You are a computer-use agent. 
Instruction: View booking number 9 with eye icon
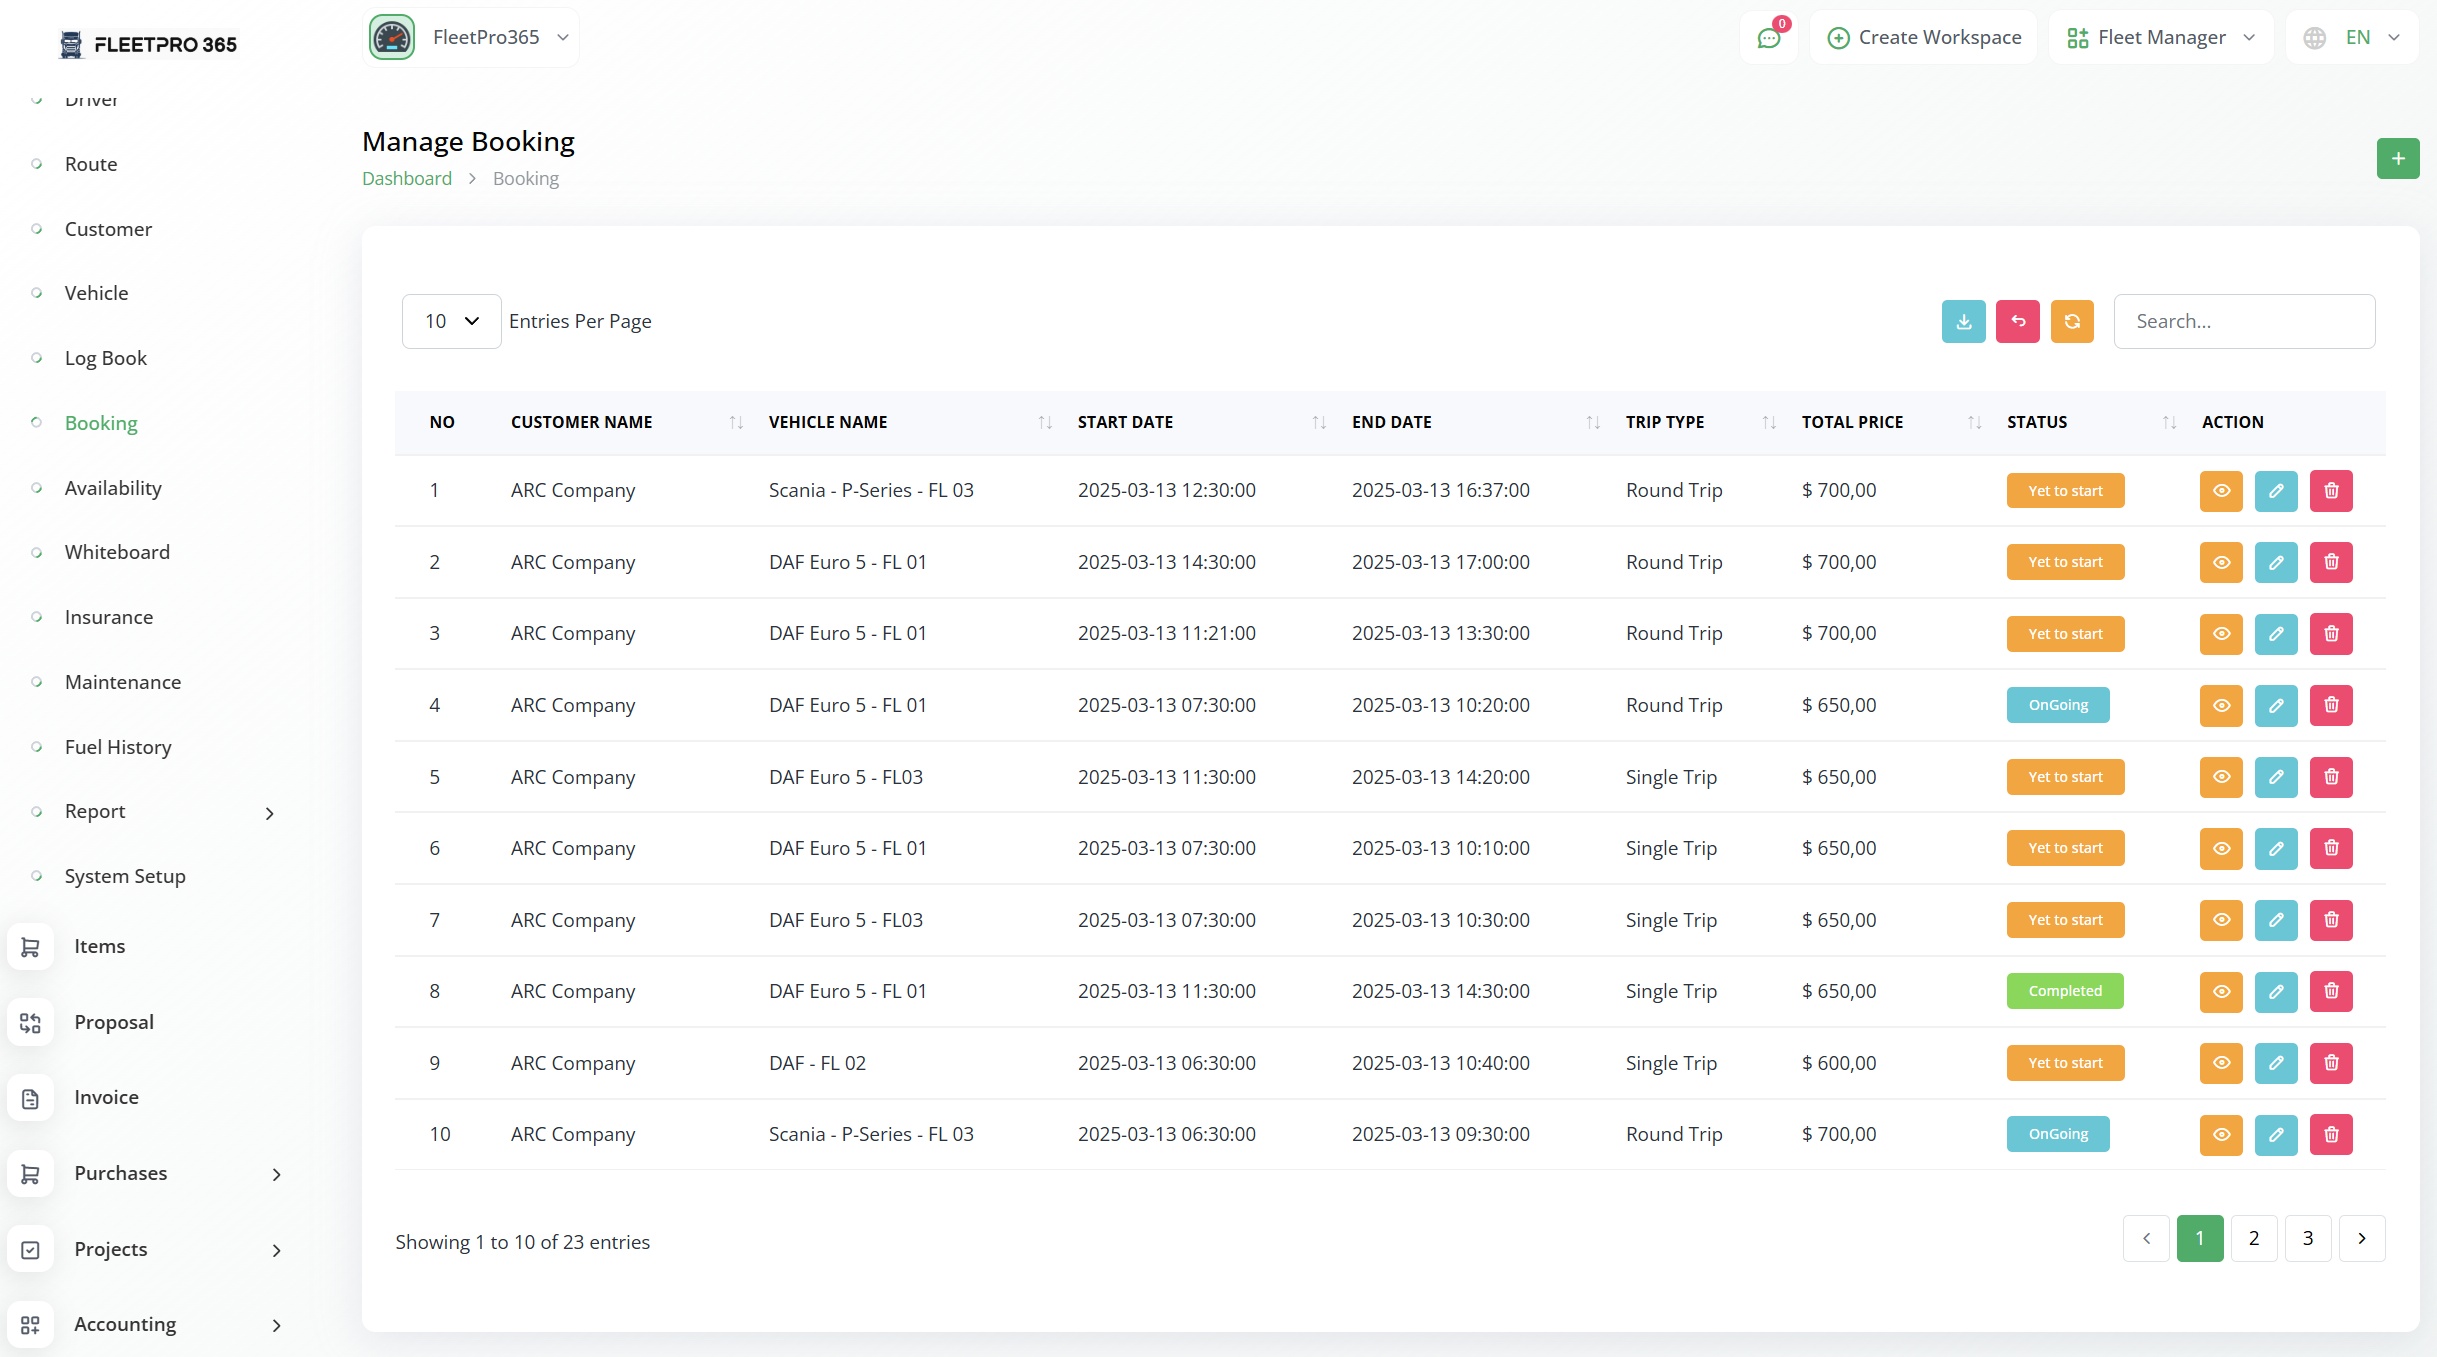(2220, 1063)
